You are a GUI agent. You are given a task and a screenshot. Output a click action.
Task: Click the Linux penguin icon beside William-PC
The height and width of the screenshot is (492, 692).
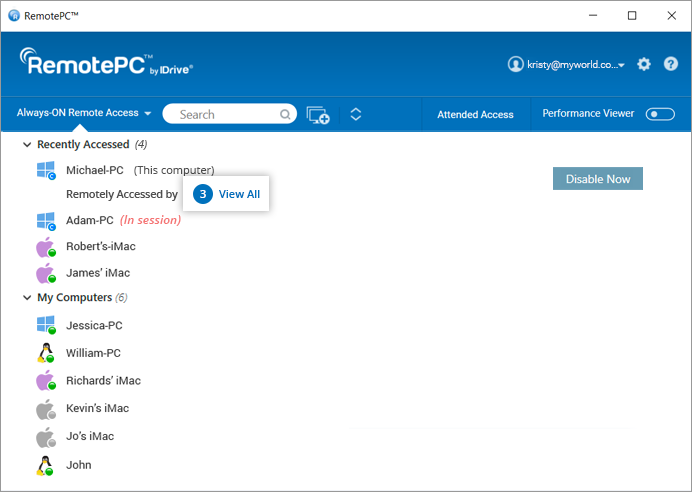[x=45, y=353]
